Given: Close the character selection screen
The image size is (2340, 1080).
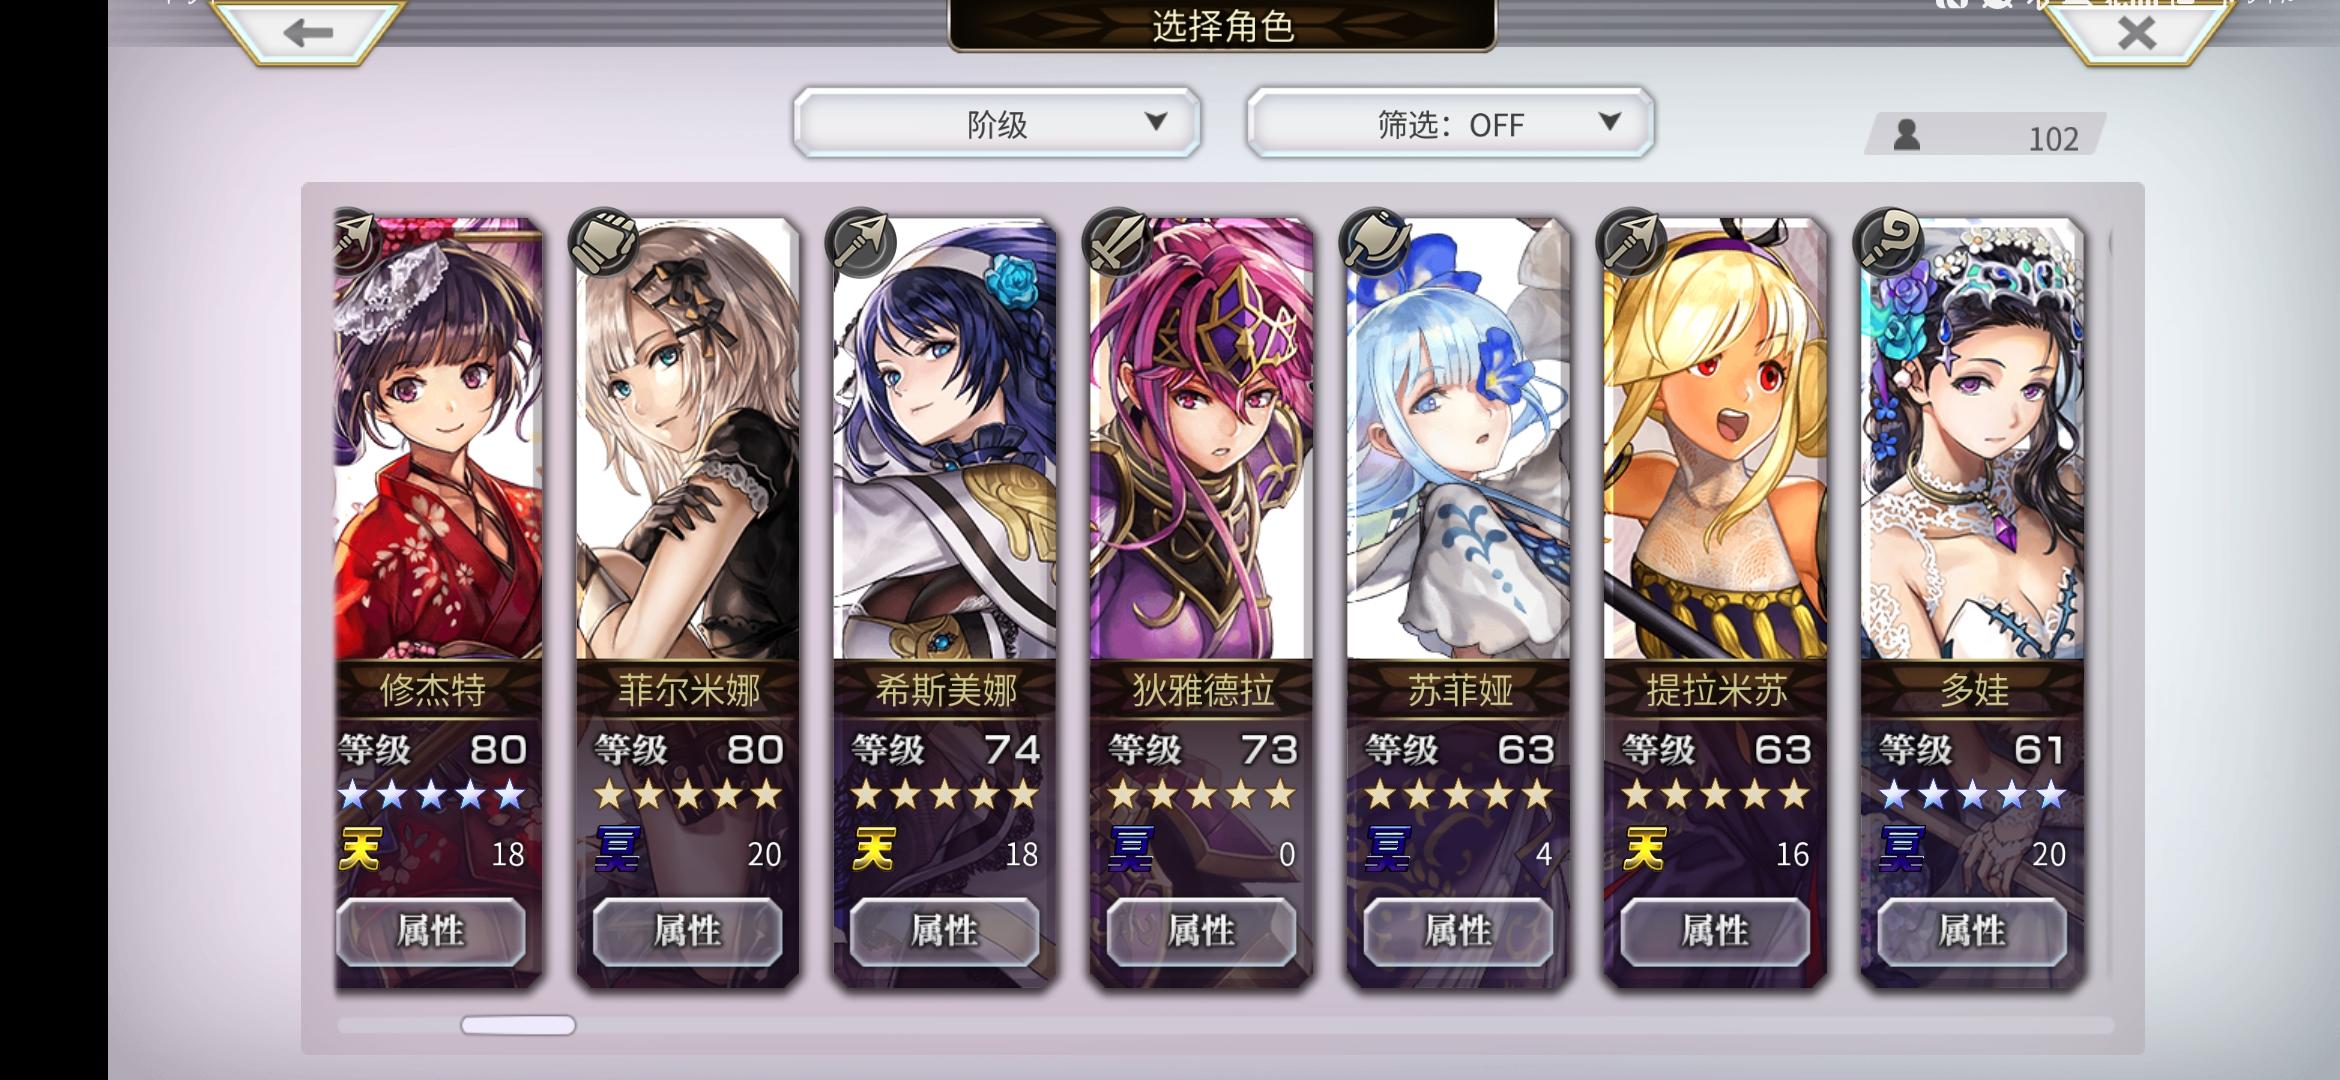Looking at the screenshot, I should pos(2137,33).
